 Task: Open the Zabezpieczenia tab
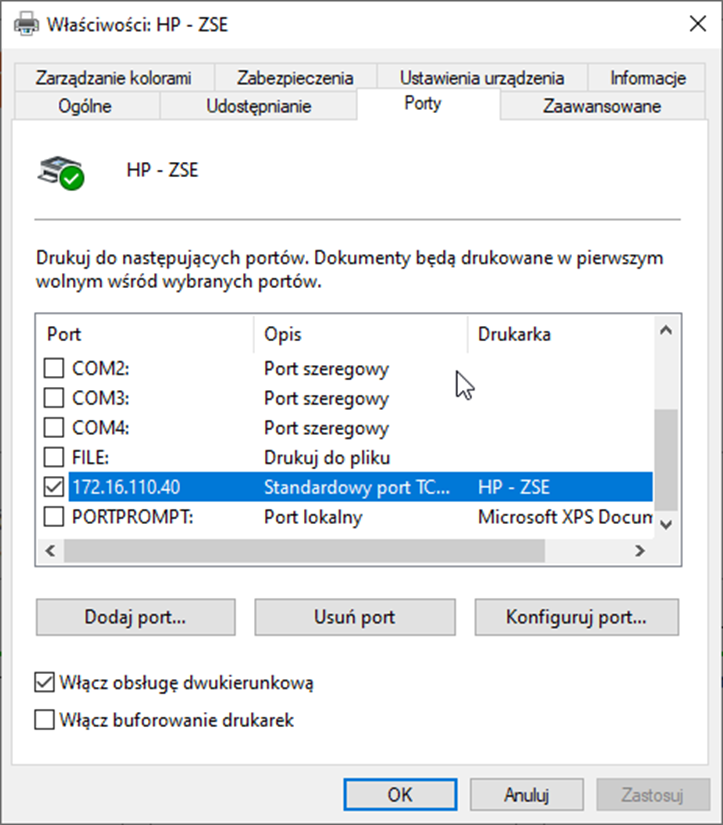(x=295, y=78)
